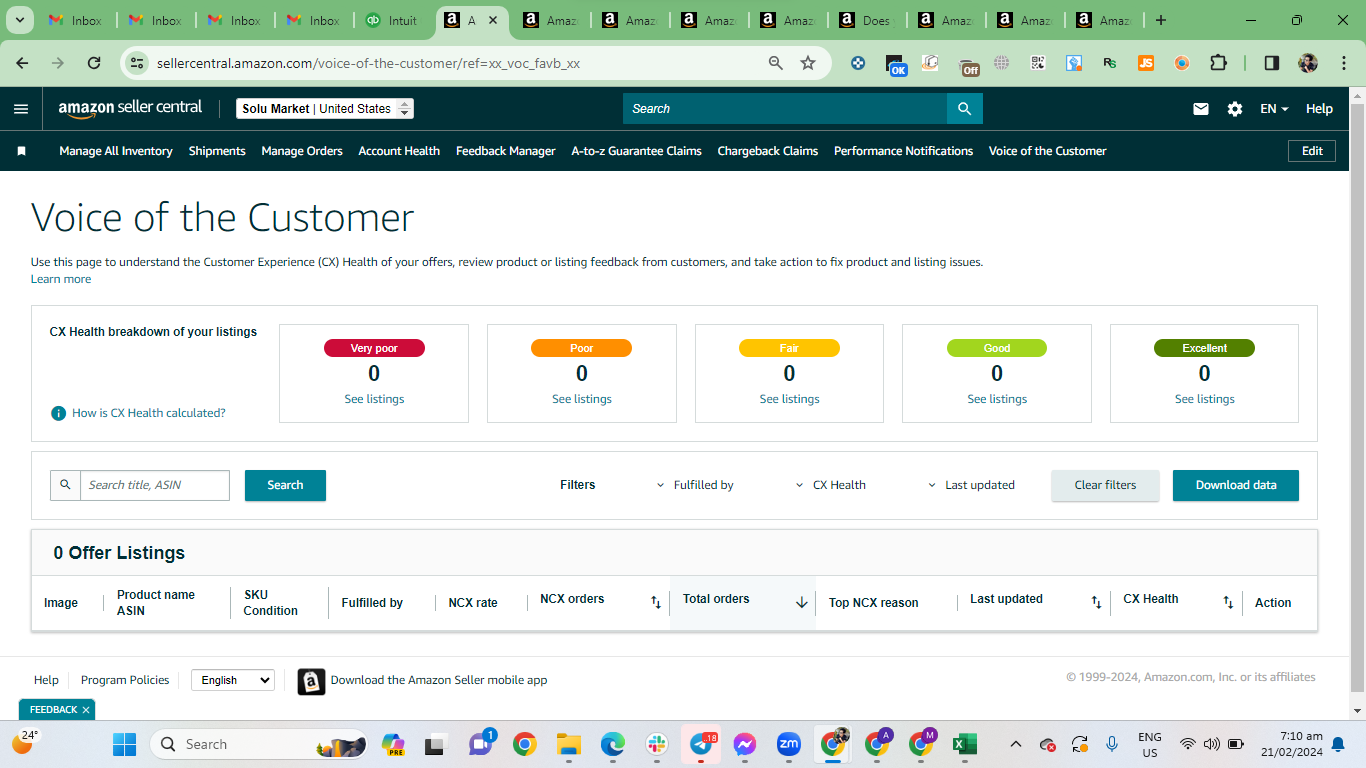Screen dimensions: 1366x768
Task: Expand the Last updated filter
Action: (x=971, y=485)
